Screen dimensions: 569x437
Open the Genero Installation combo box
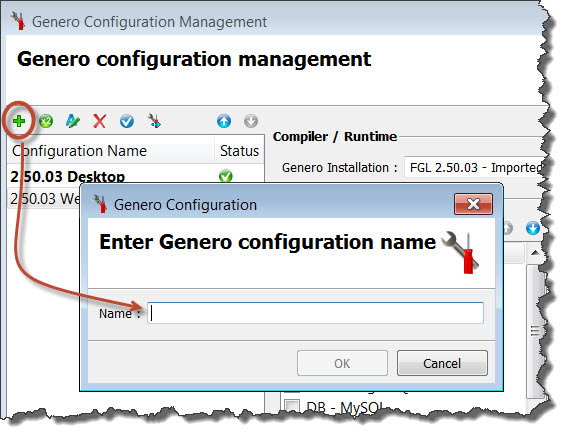[474, 168]
